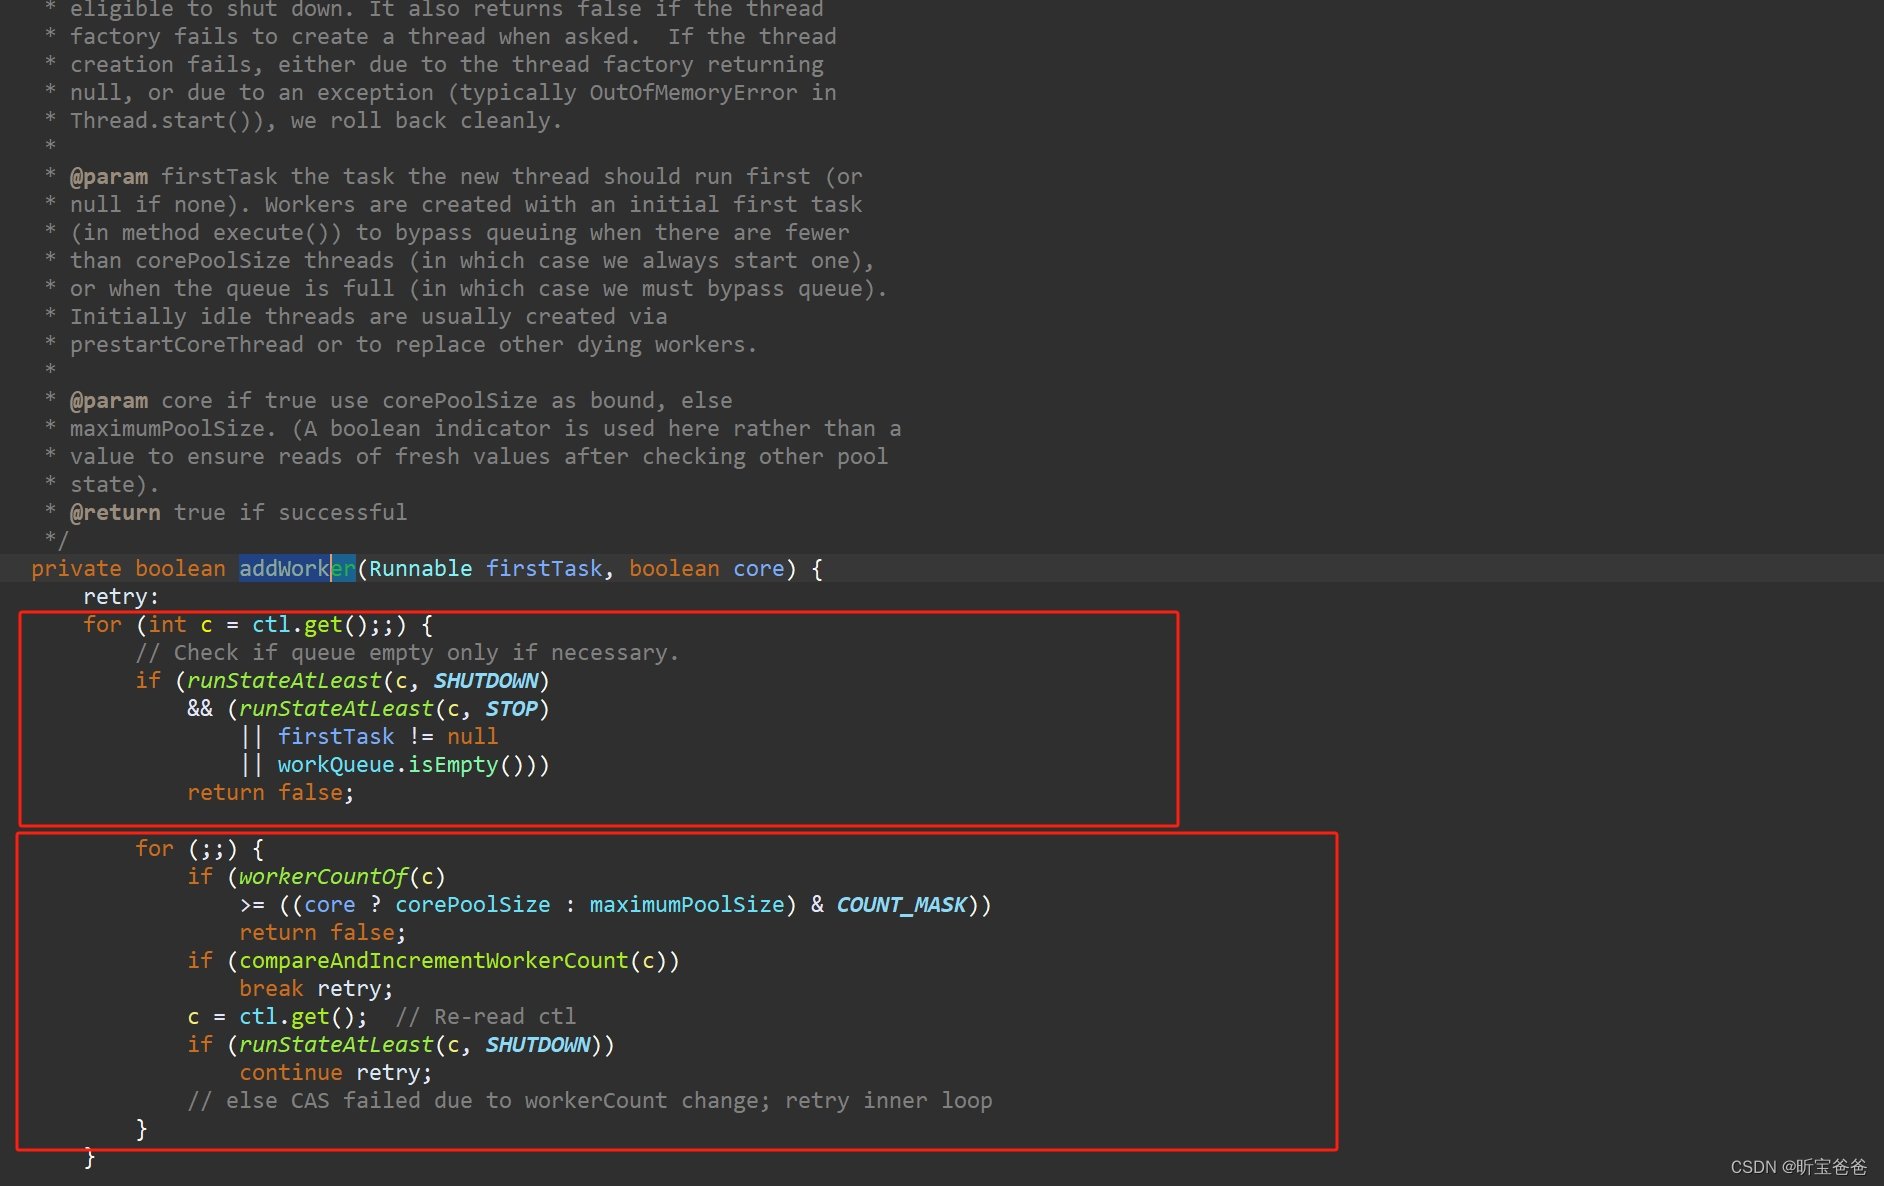Image resolution: width=1884 pixels, height=1186 pixels.
Task: Click 'Thread.start())' in the comment
Action: tap(166, 120)
